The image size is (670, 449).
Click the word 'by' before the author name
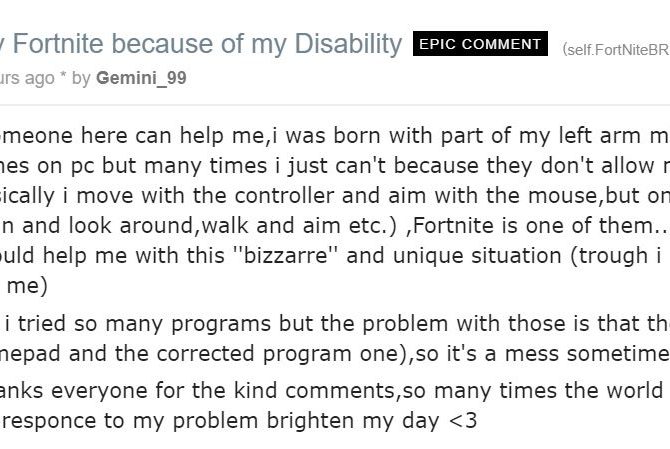click(81, 77)
